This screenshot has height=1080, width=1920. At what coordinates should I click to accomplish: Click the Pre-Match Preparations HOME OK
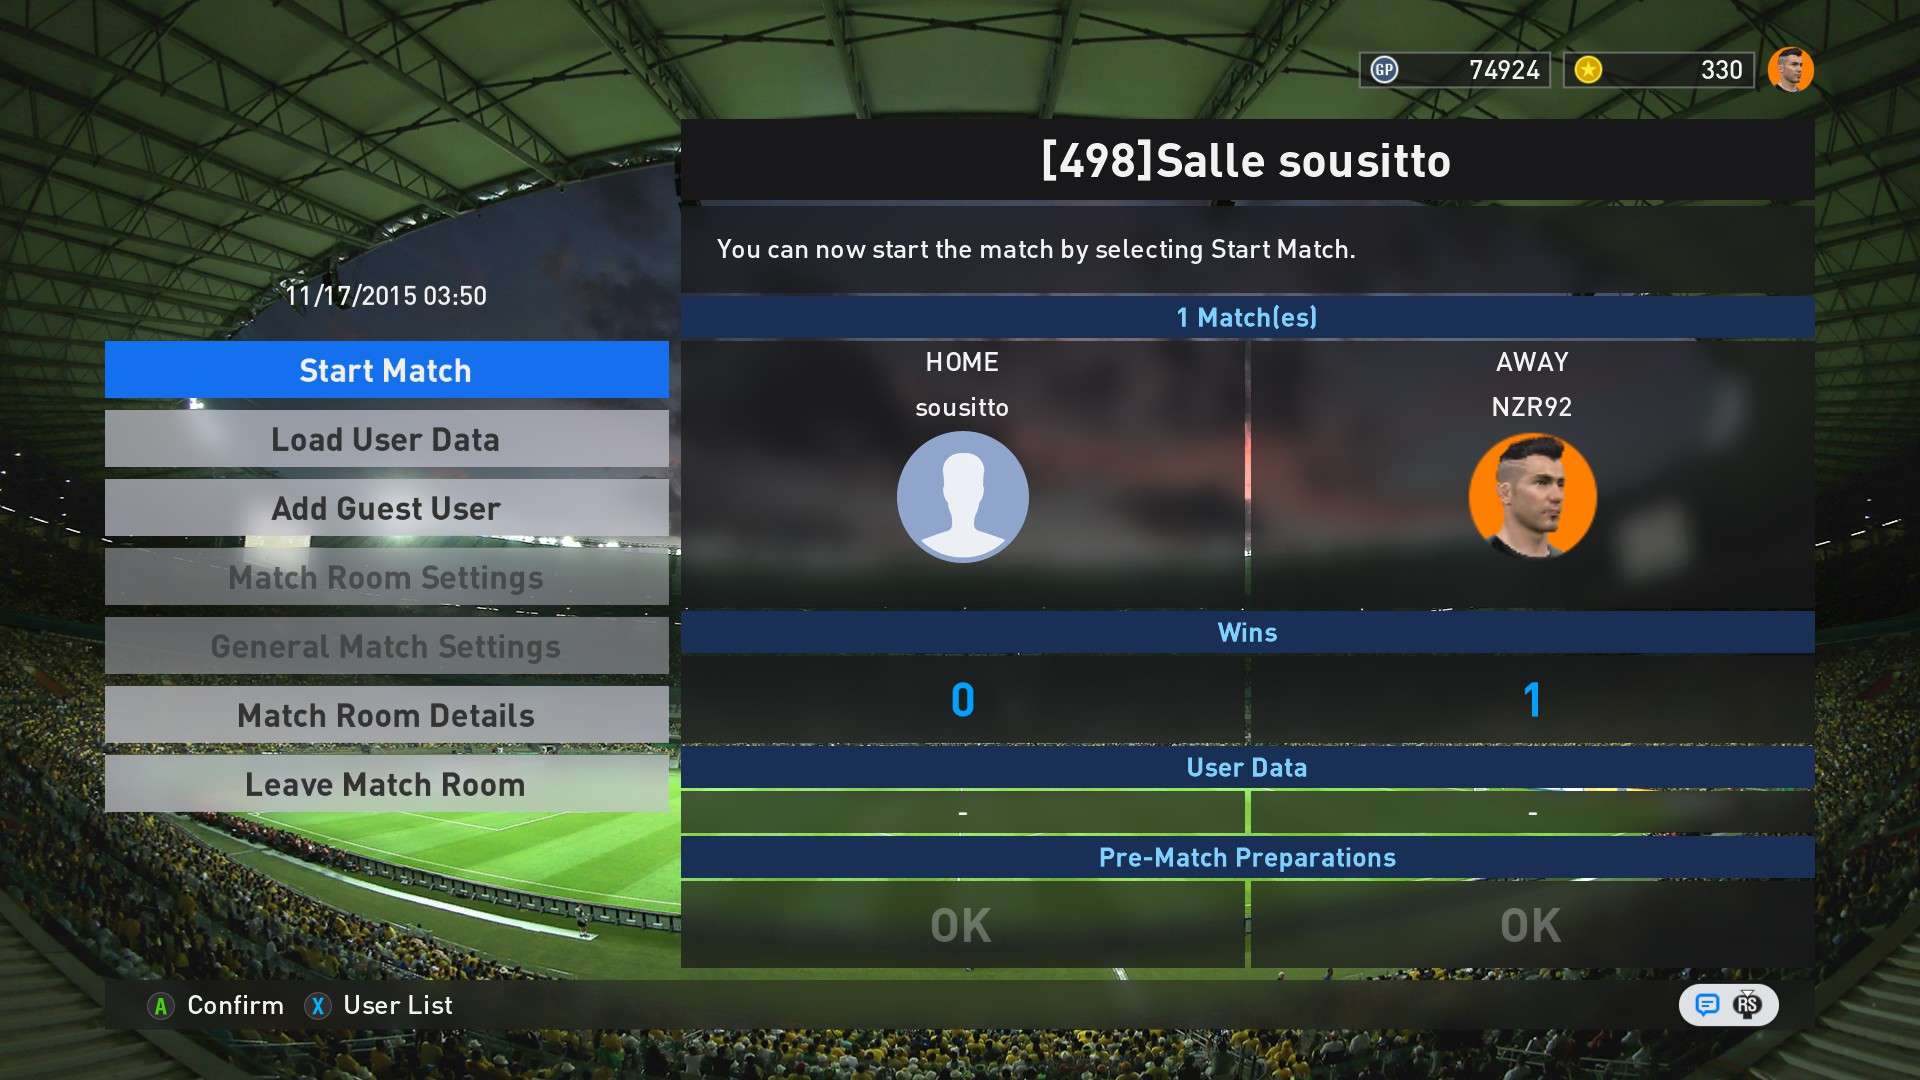[959, 922]
